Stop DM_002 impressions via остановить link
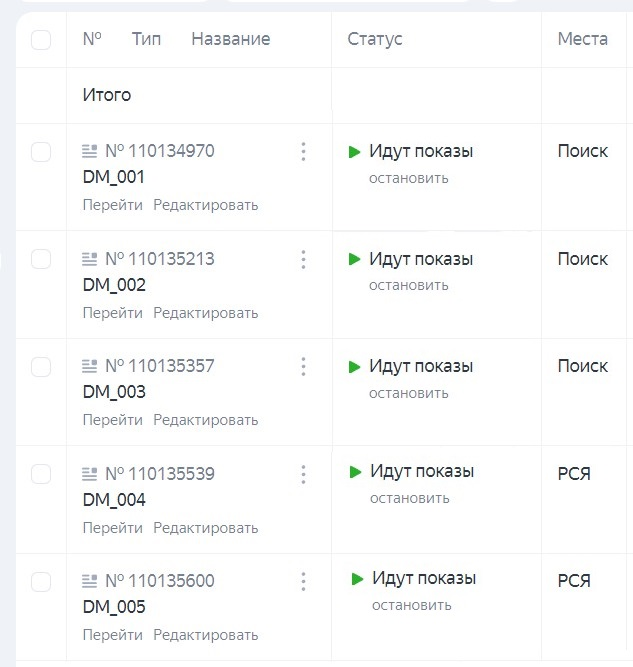This screenshot has width=633, height=667. [x=409, y=285]
